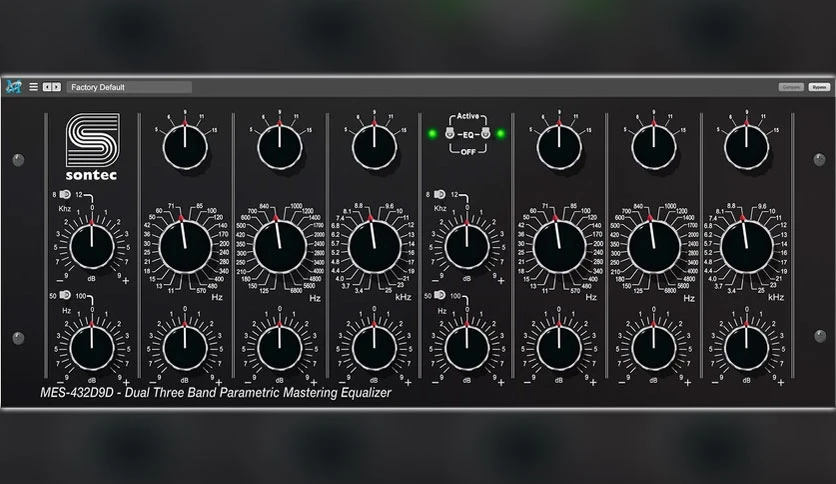Click the Bypass button
The width and height of the screenshot is (836, 484).
click(819, 87)
